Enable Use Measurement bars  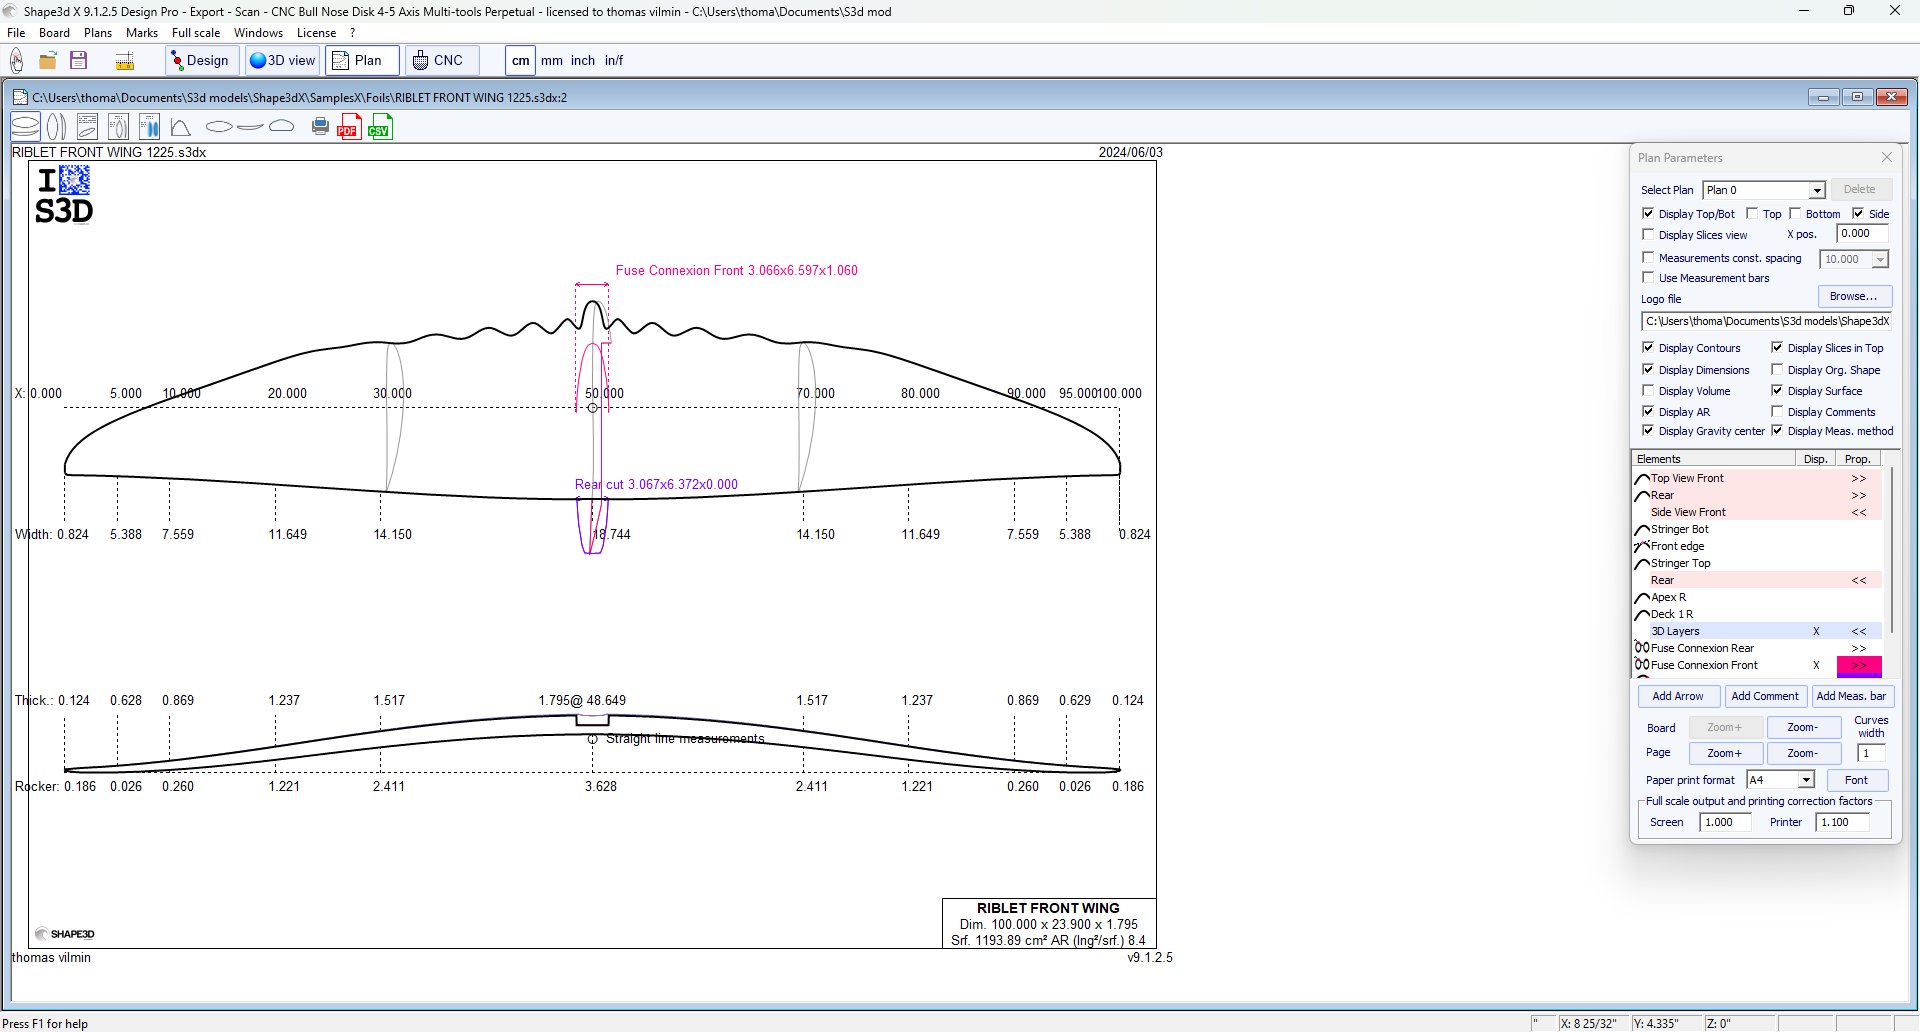(1648, 277)
